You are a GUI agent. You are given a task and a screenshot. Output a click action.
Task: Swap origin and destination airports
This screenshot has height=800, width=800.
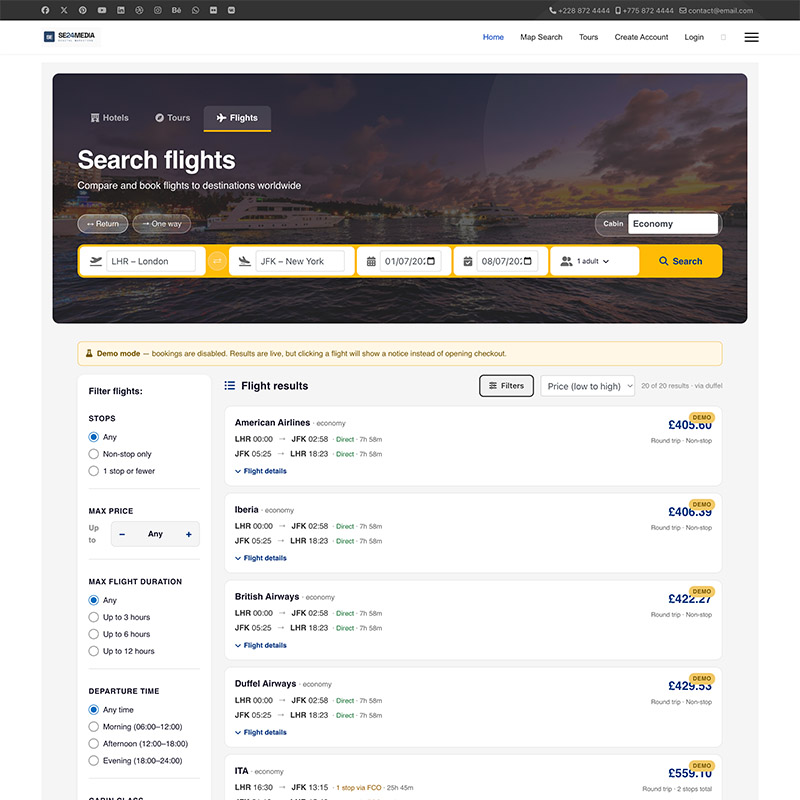point(217,261)
